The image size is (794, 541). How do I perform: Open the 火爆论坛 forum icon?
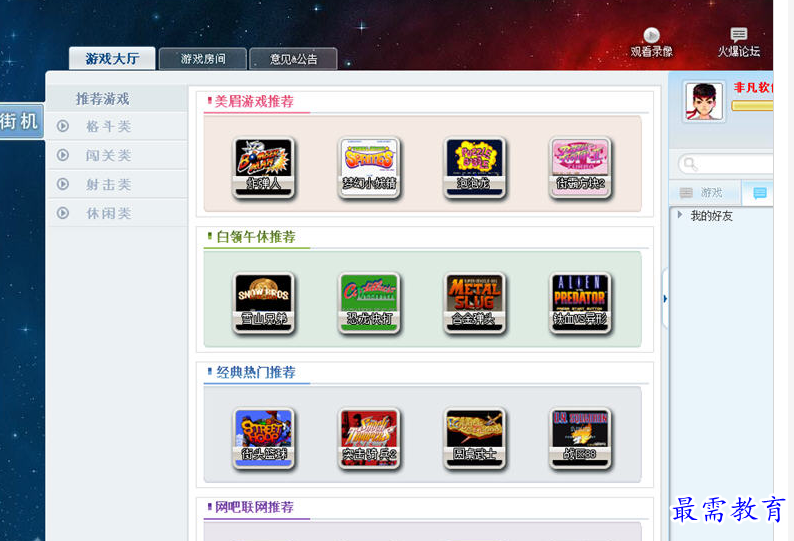(739, 34)
